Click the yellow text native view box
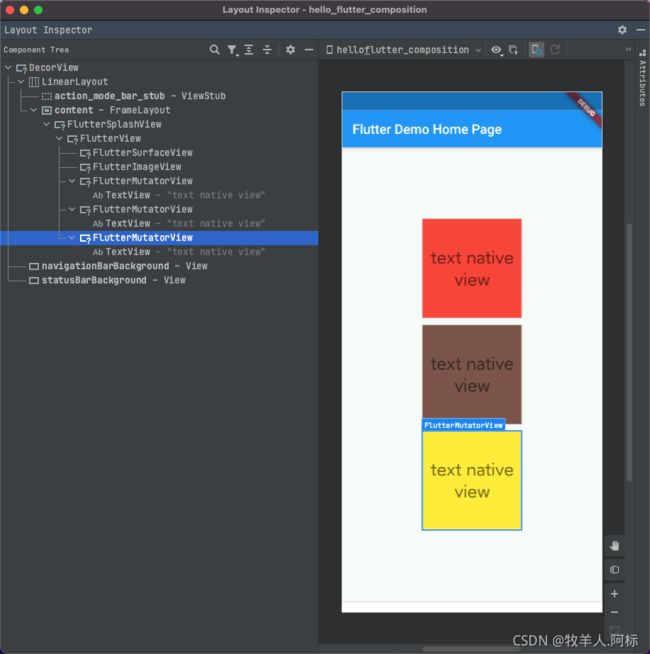Viewport: 650px width, 654px height. pyautogui.click(x=471, y=480)
